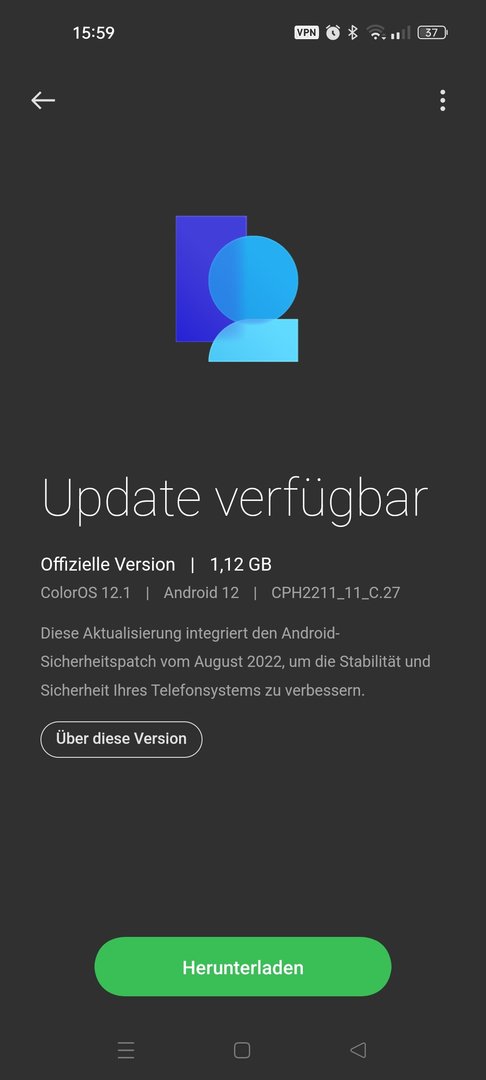Image resolution: width=486 pixels, height=1080 pixels.
Task: Tap the Bluetooth status icon
Action: 352,32
